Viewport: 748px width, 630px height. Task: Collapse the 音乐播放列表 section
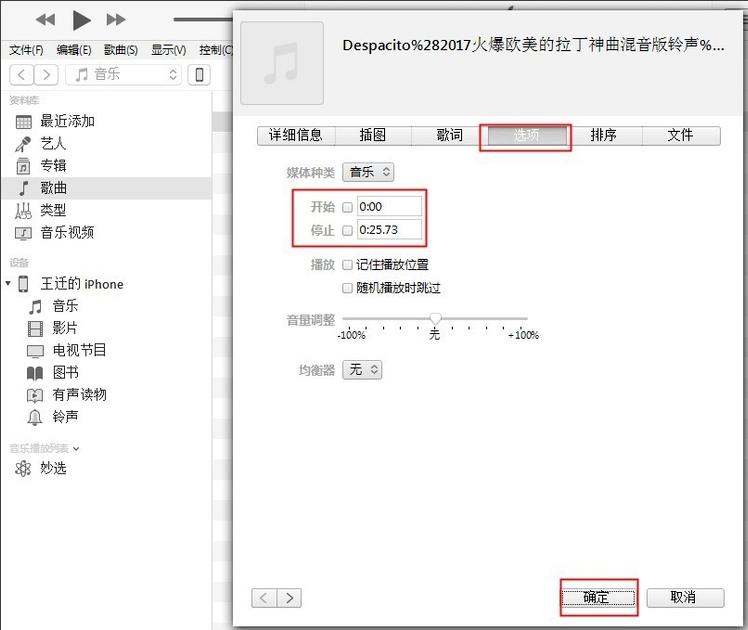point(76,449)
